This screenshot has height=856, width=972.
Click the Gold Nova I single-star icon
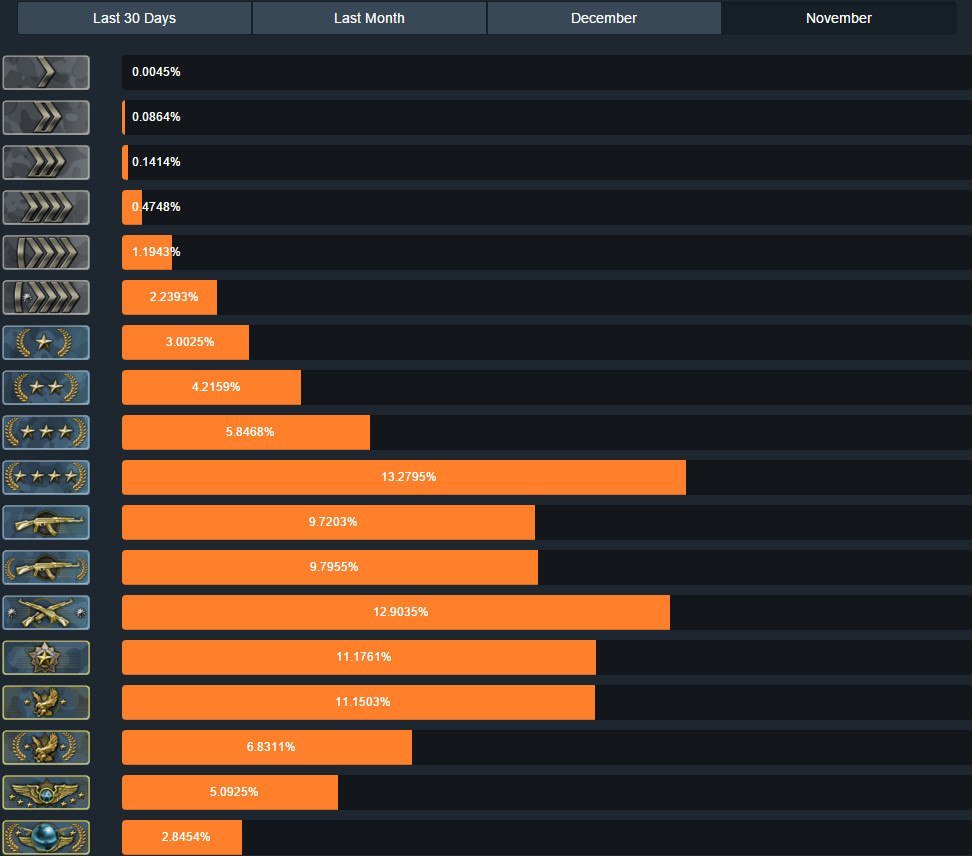(46, 342)
